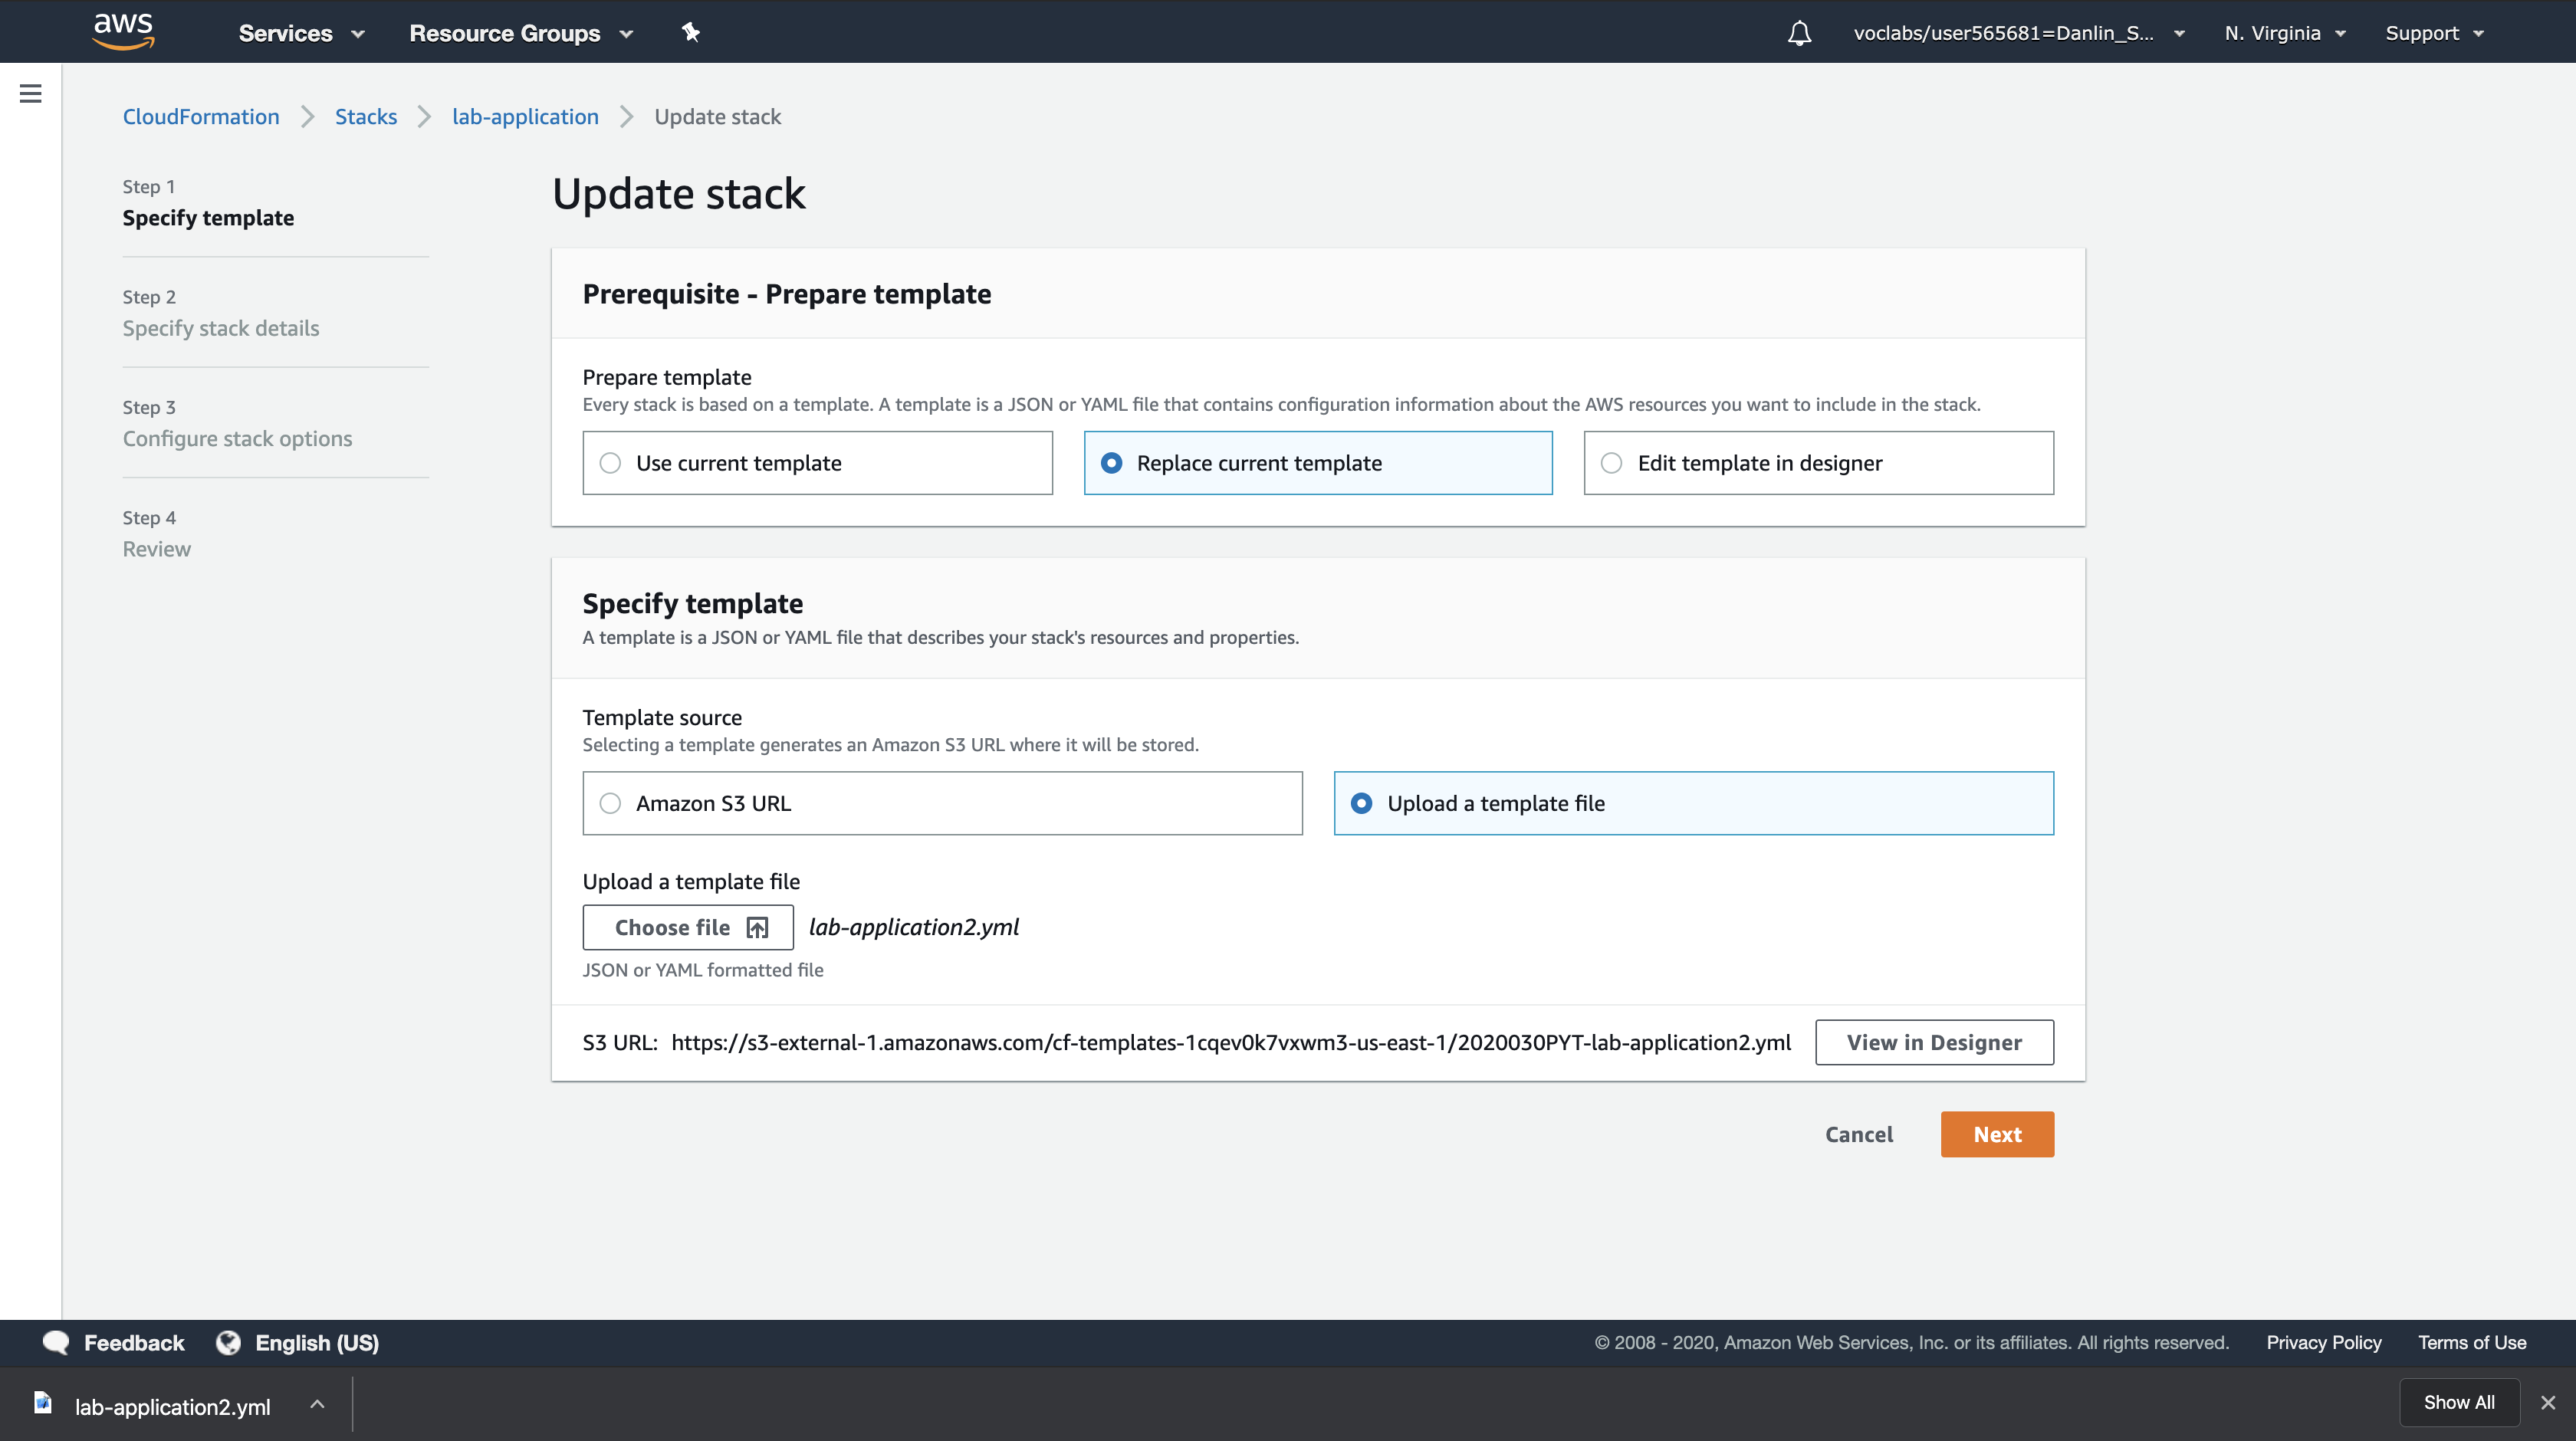Select Edit template in designer option
This screenshot has height=1441, width=2576.
(1611, 463)
